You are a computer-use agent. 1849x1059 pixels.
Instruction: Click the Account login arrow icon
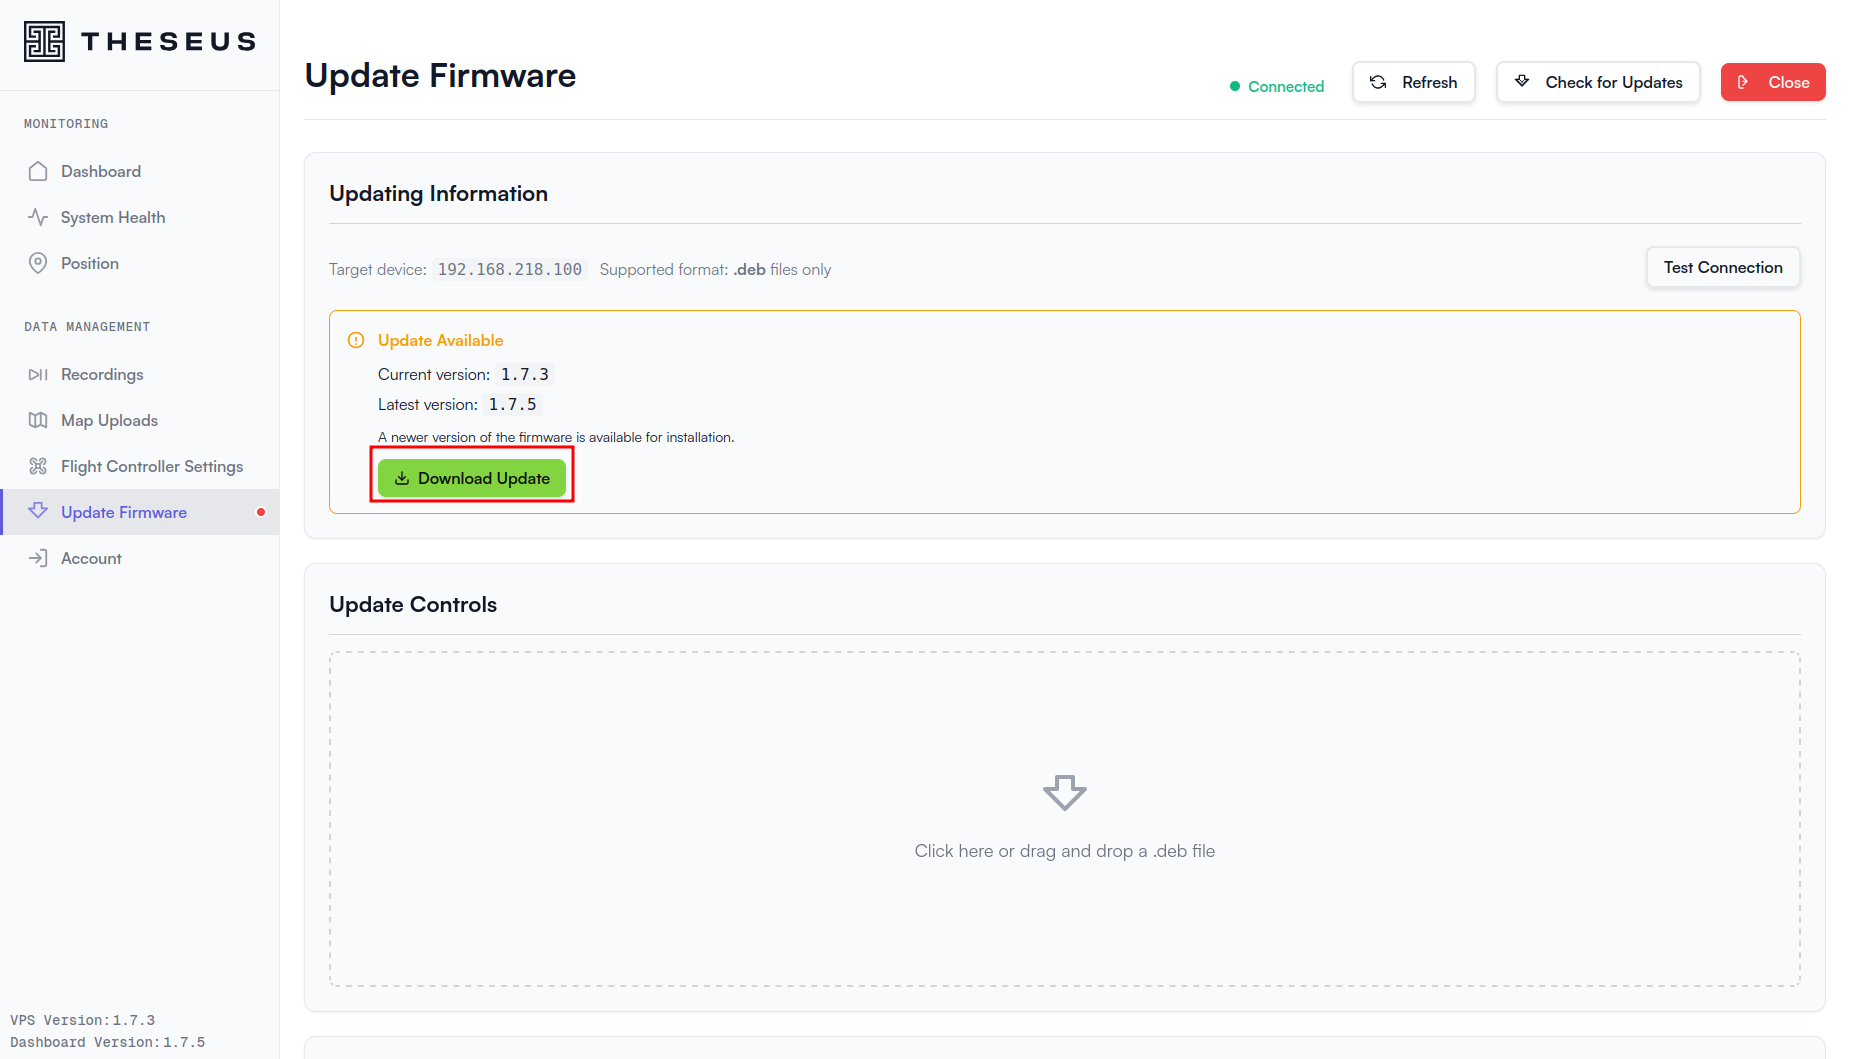[x=38, y=558]
